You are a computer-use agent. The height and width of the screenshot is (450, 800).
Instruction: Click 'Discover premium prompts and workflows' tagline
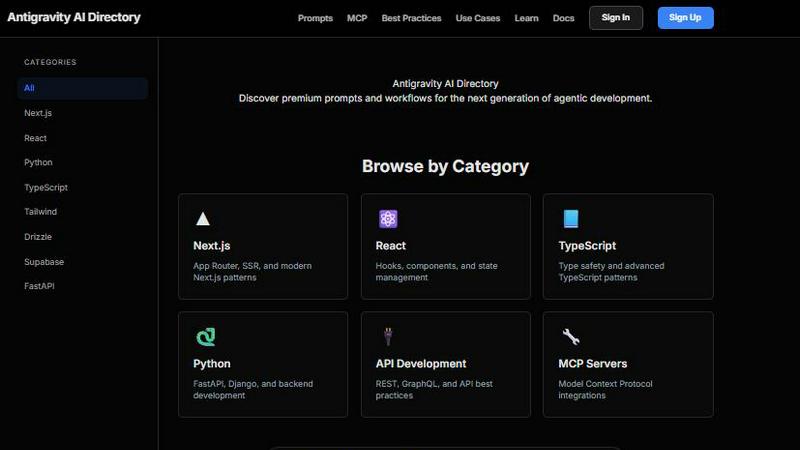coord(445,98)
